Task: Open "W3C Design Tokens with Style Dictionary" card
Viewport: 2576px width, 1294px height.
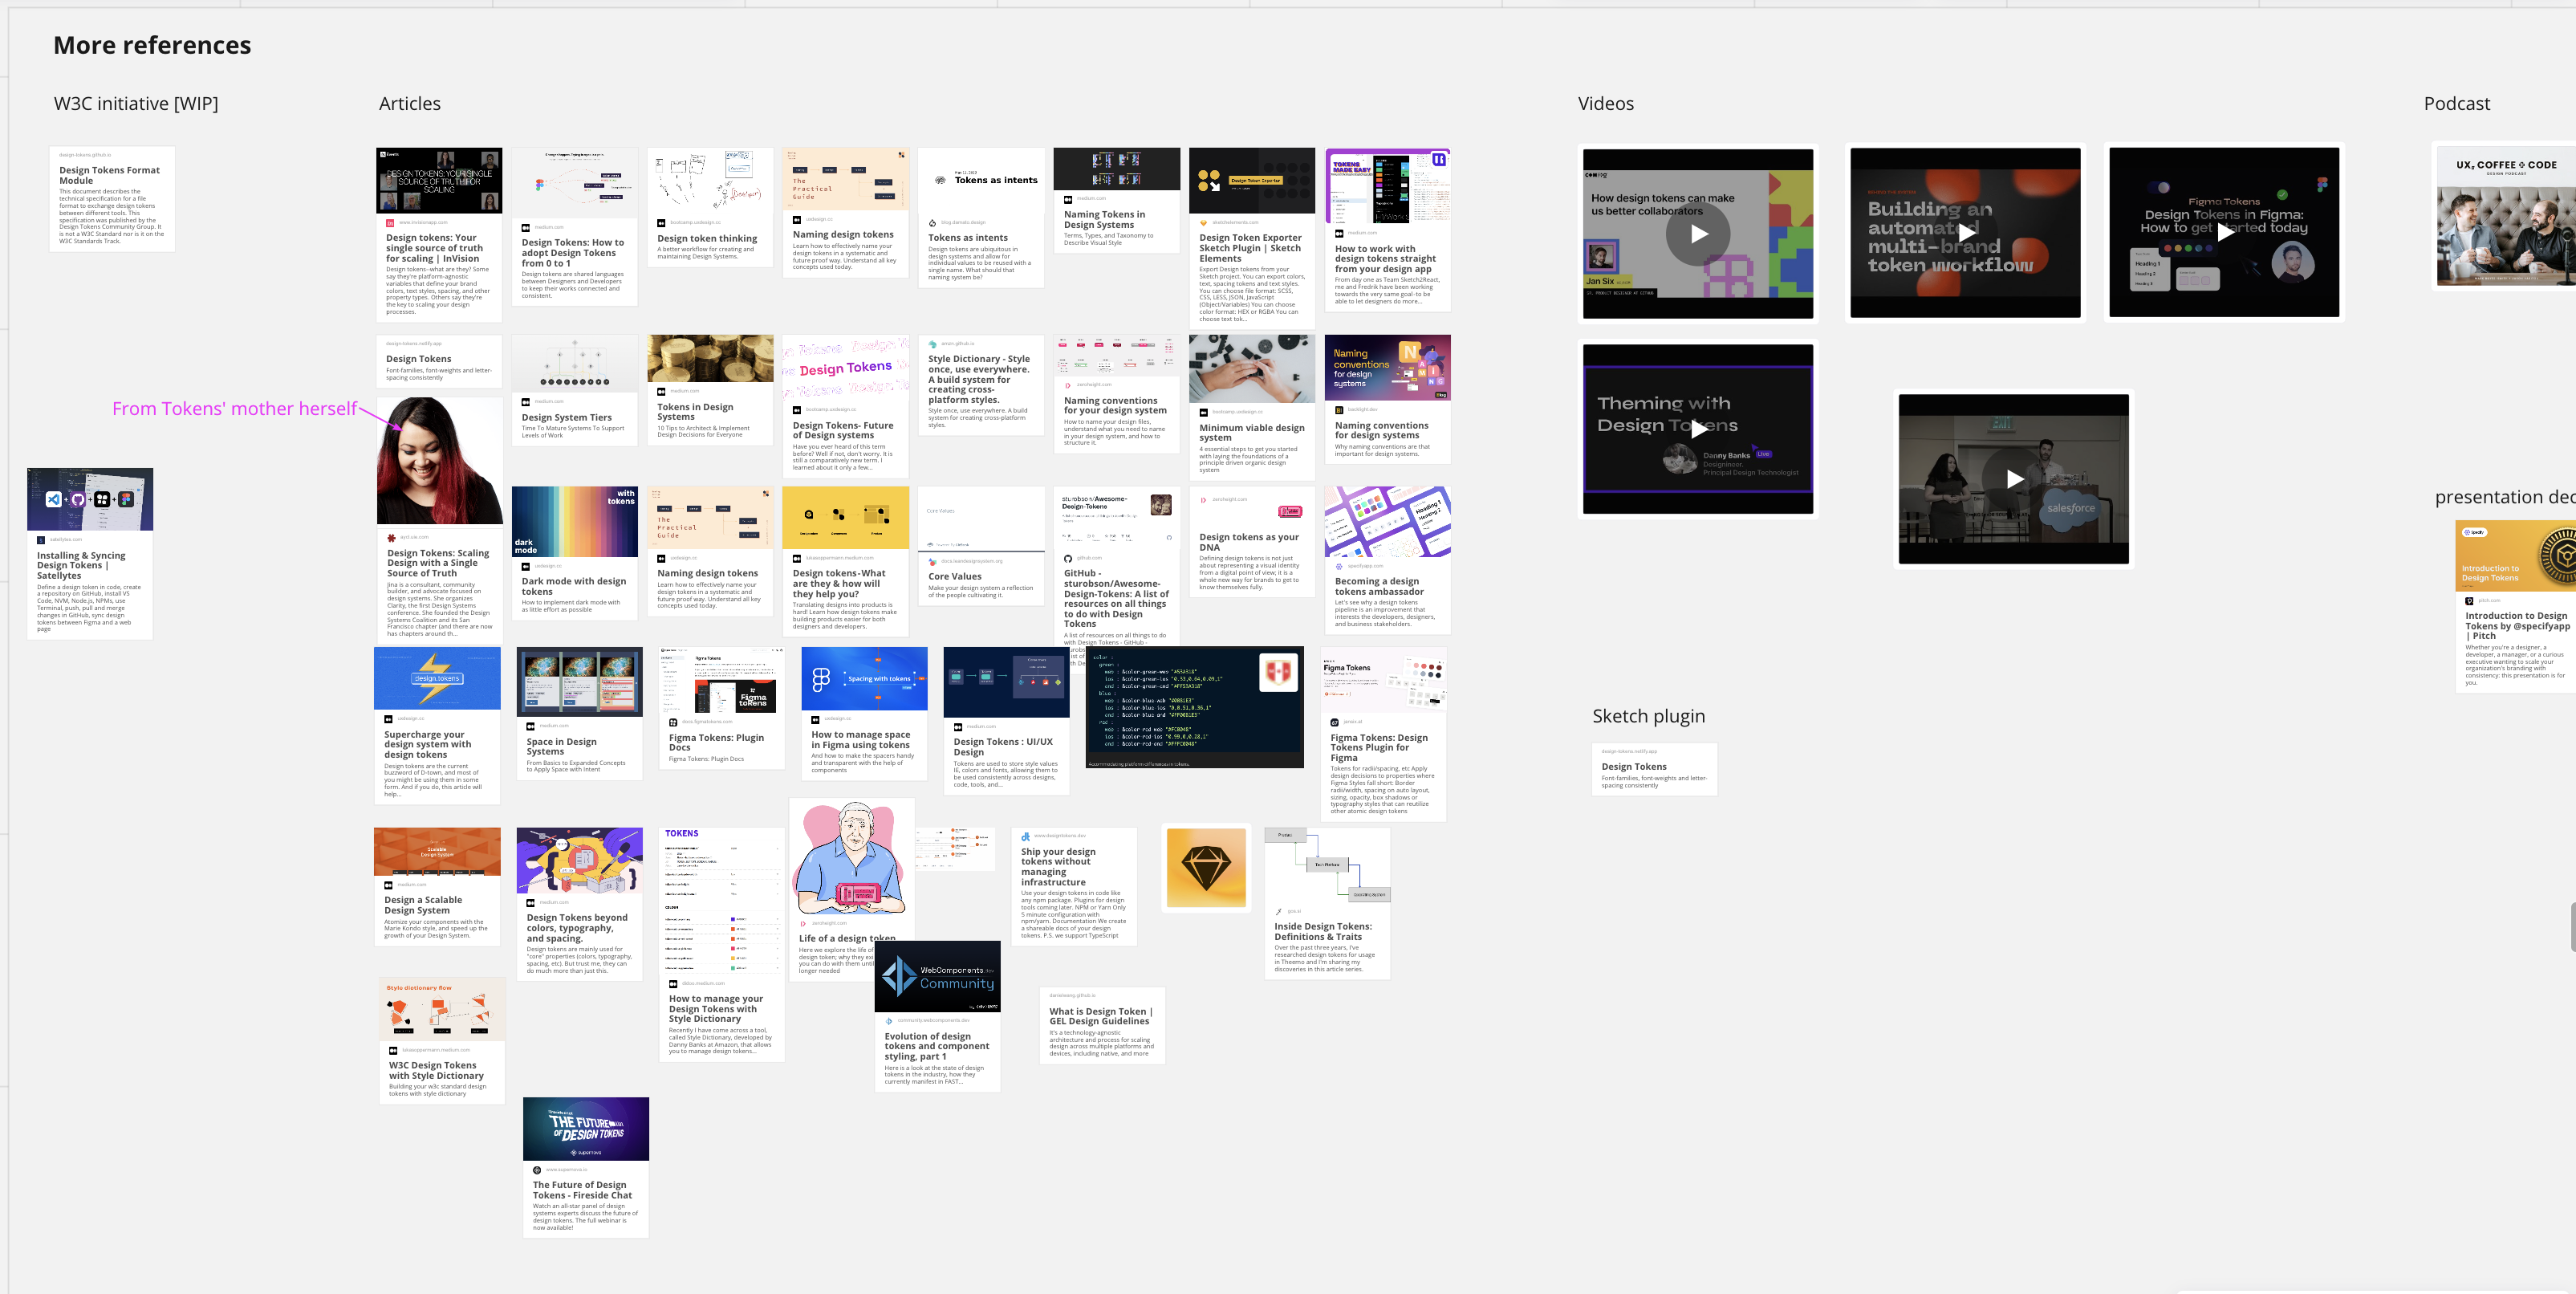Action: 442,1041
